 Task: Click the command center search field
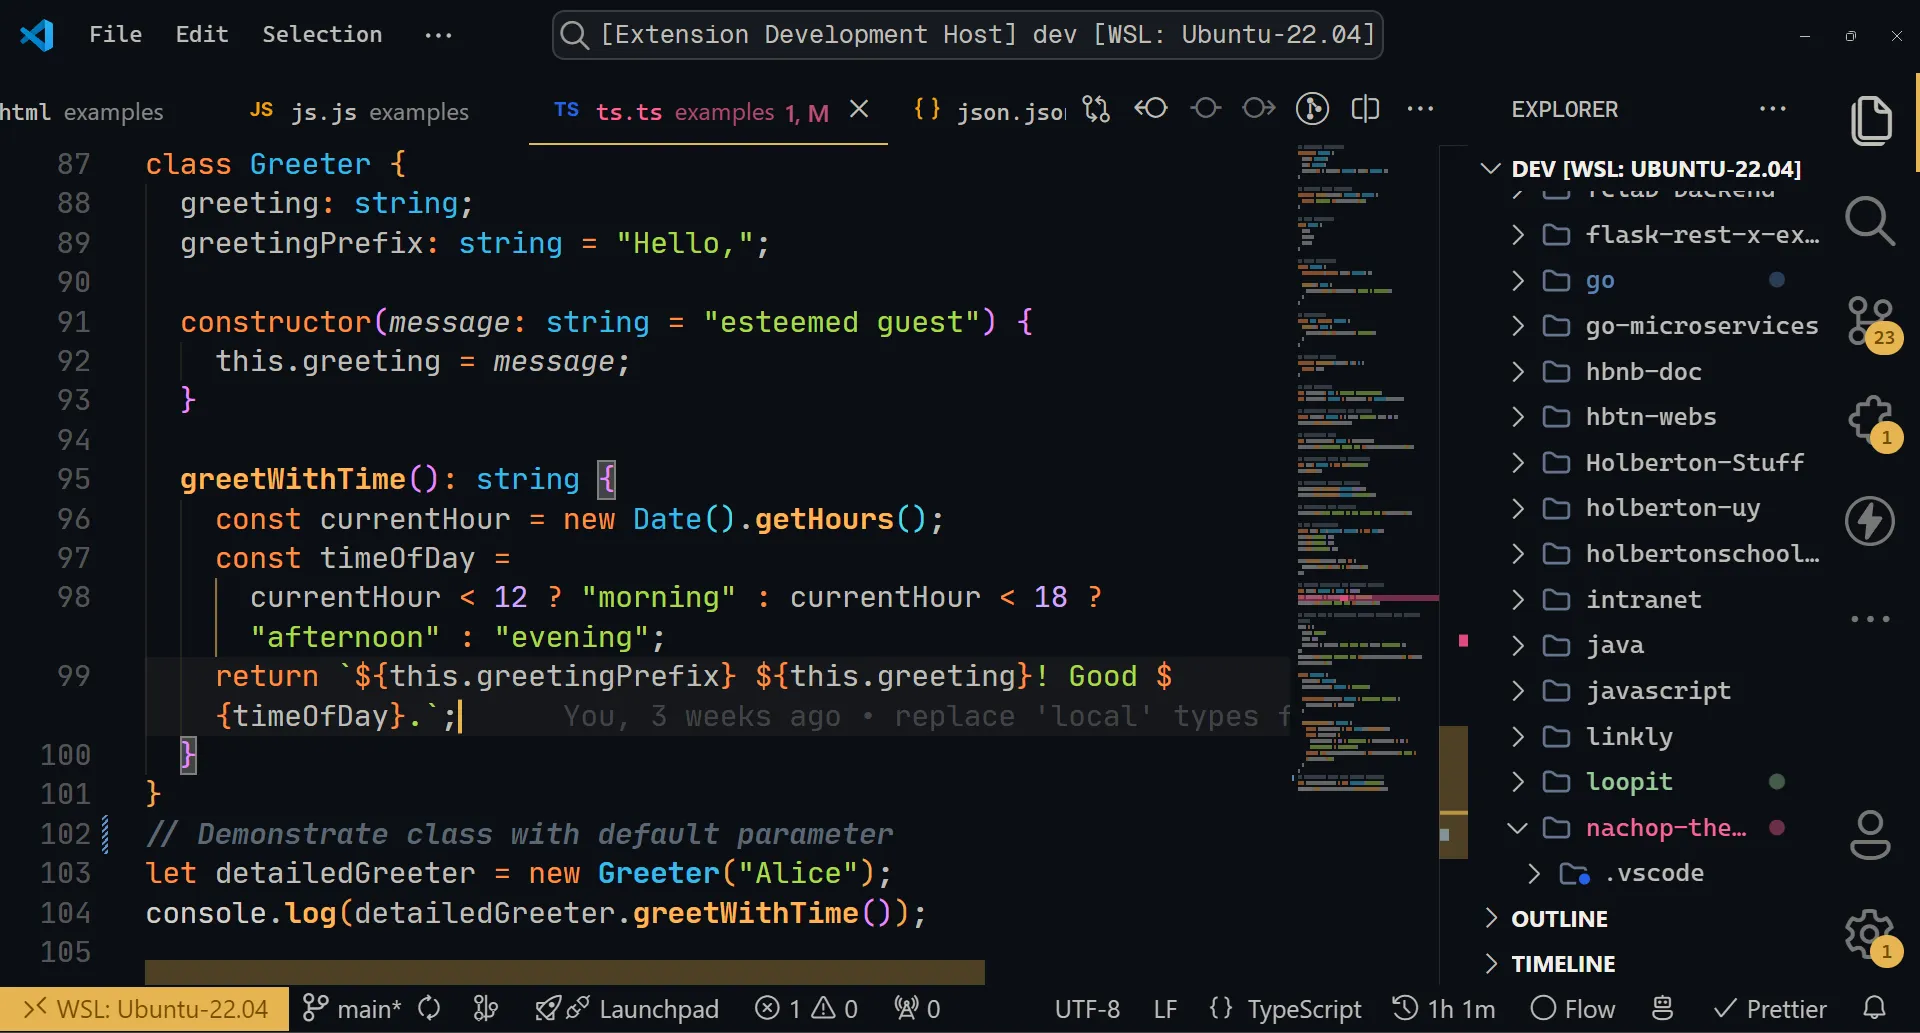[x=967, y=35]
